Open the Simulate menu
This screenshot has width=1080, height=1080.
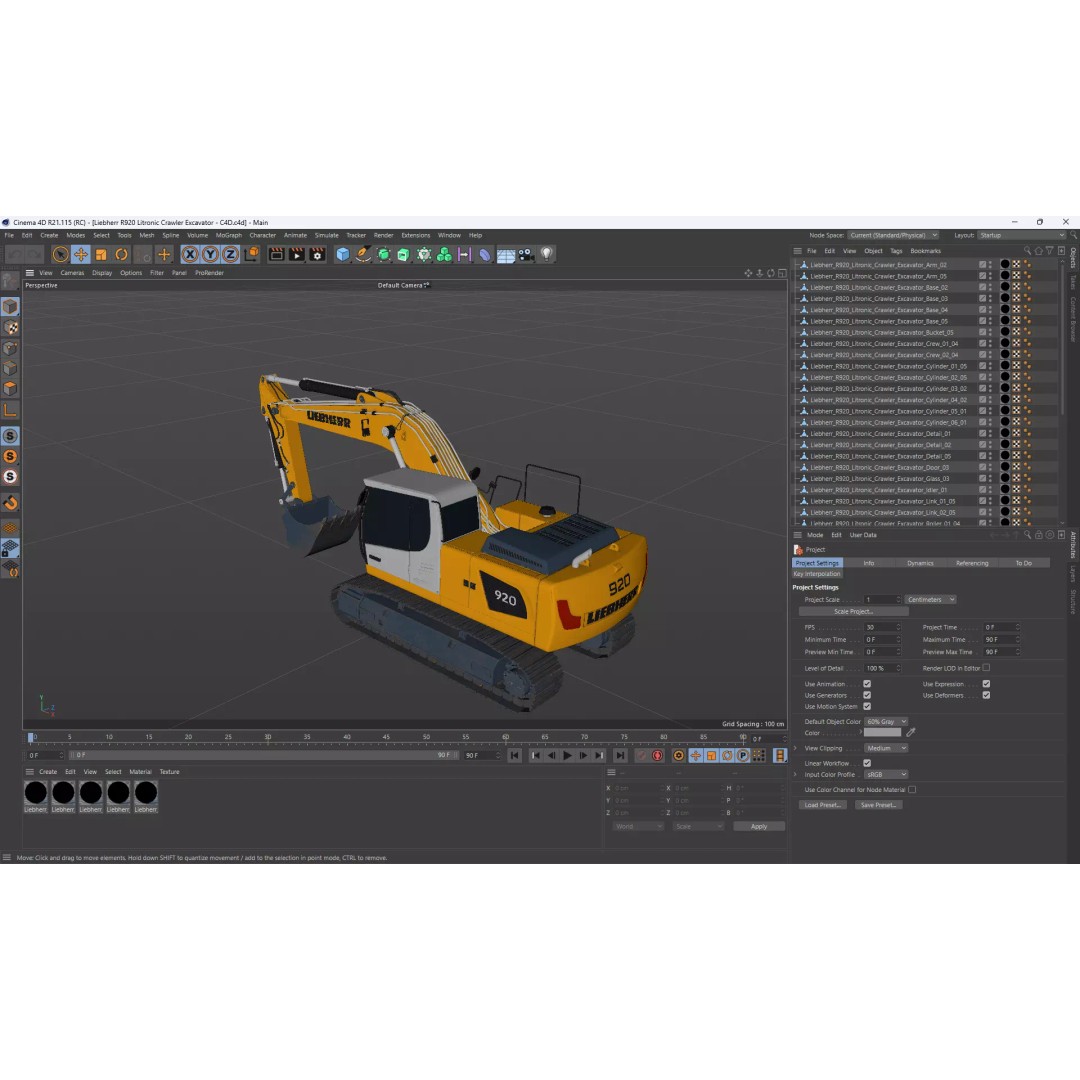click(326, 235)
